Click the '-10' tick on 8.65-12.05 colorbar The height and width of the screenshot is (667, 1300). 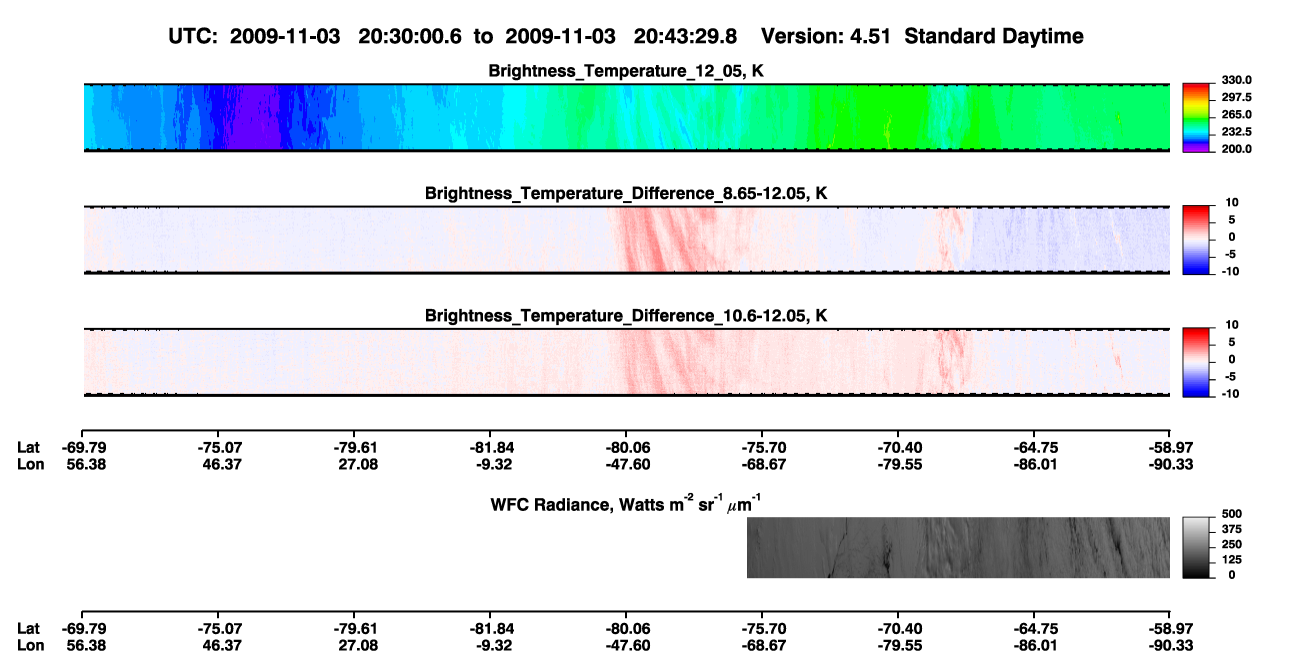click(1230, 271)
